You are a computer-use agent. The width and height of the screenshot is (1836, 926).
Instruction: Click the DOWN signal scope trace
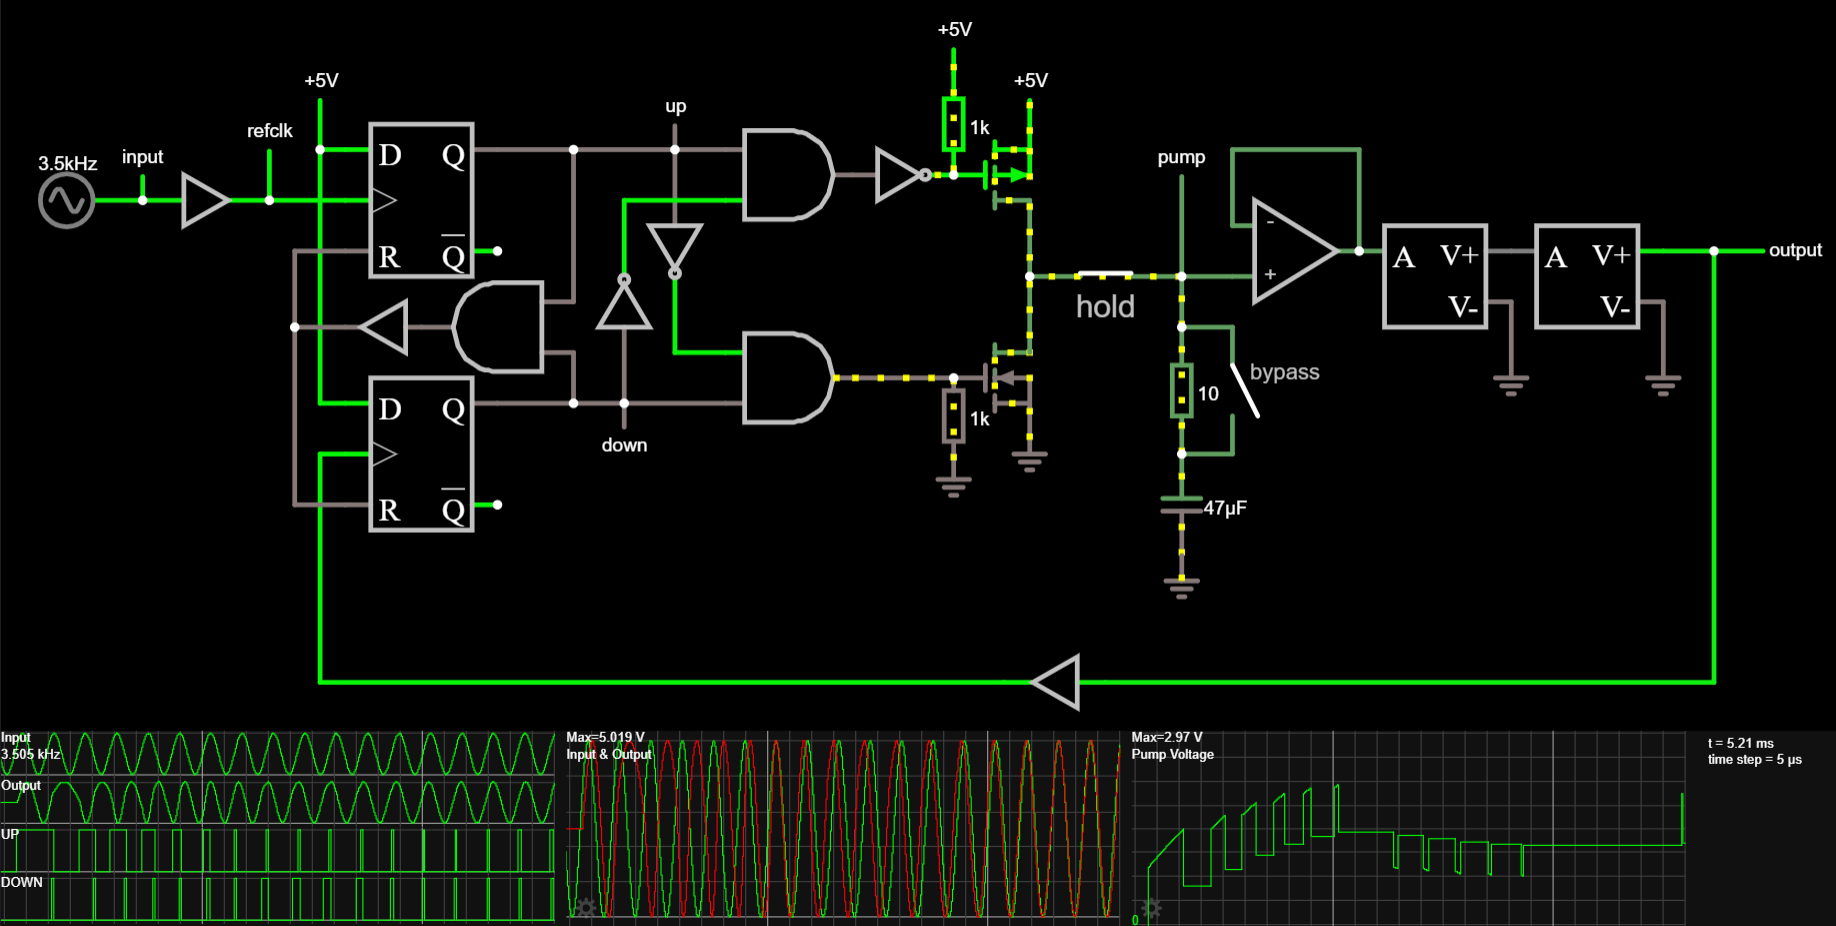coord(277,899)
